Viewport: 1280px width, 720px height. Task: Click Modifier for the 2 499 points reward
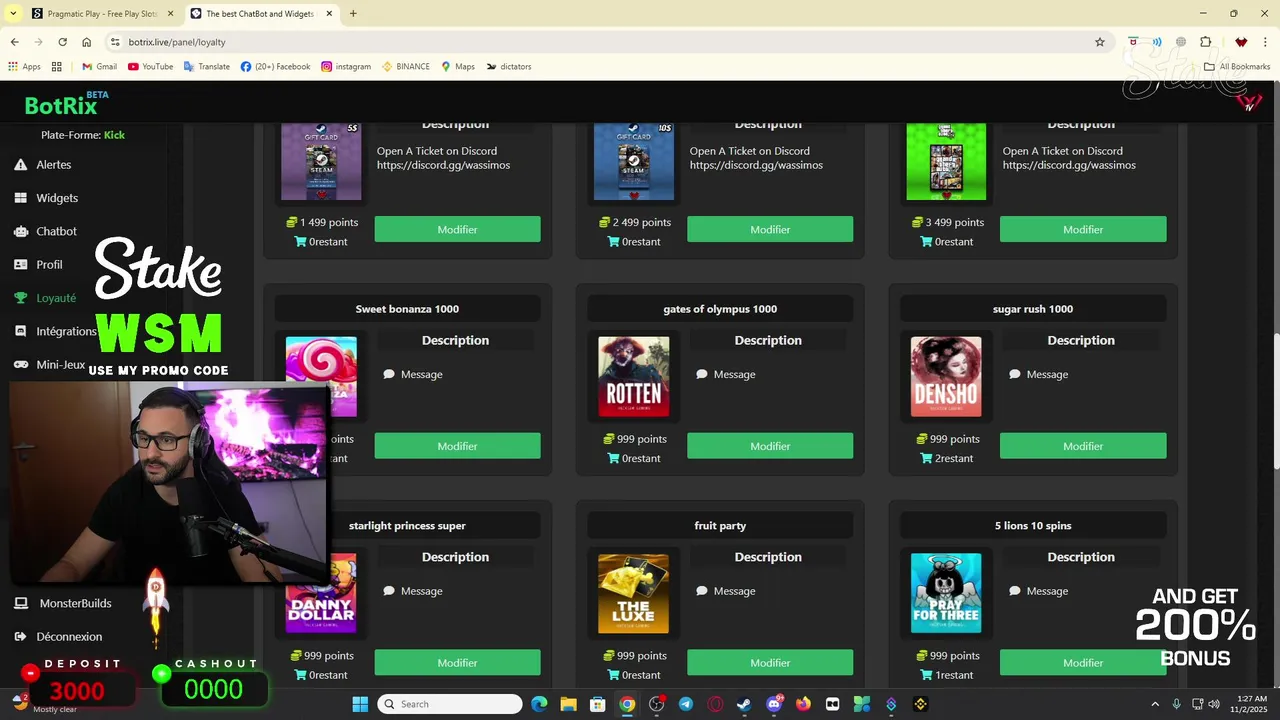coord(770,229)
